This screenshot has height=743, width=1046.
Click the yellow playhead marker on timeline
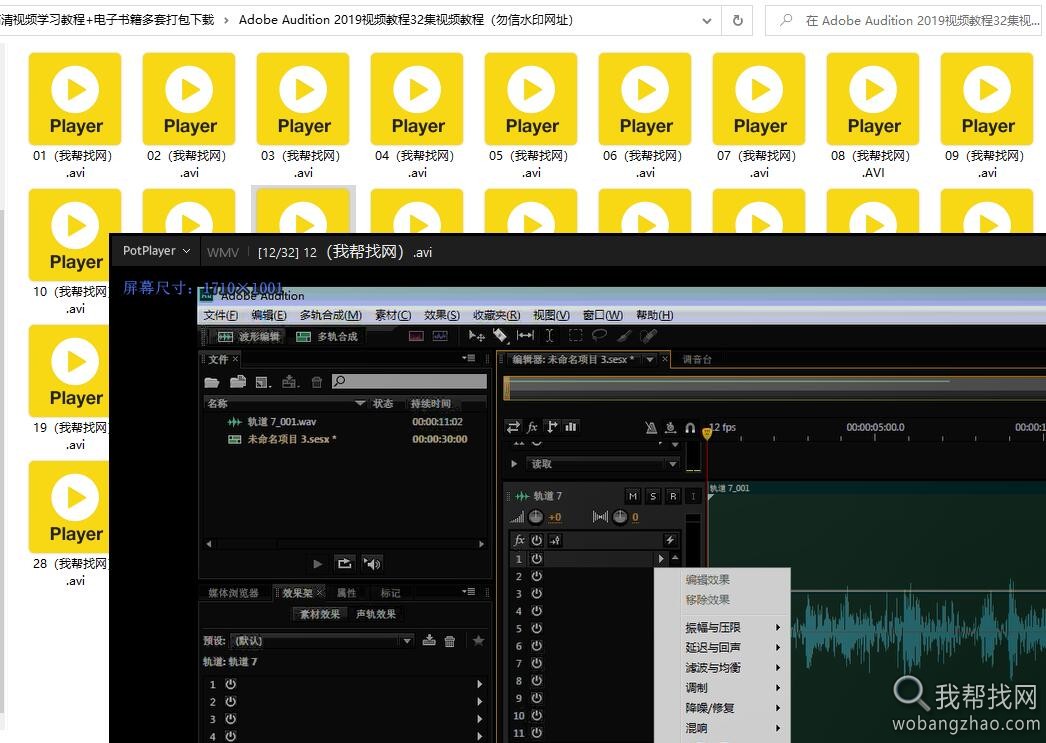click(707, 434)
